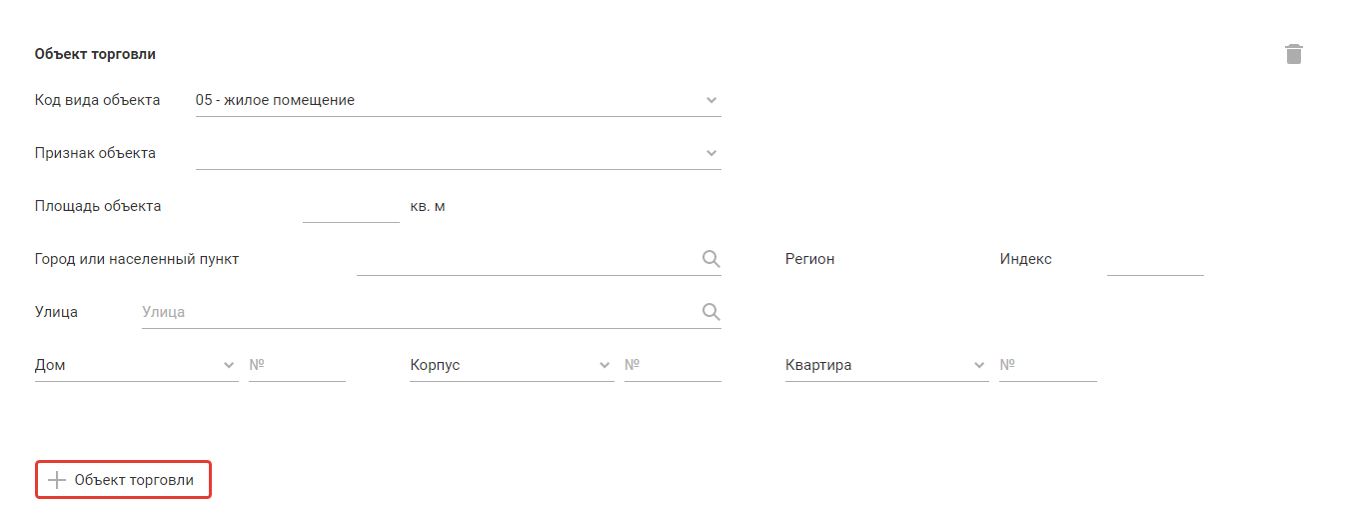1349x516 pixels.
Task: Click the search magnifier in Улица field
Action: click(x=711, y=312)
